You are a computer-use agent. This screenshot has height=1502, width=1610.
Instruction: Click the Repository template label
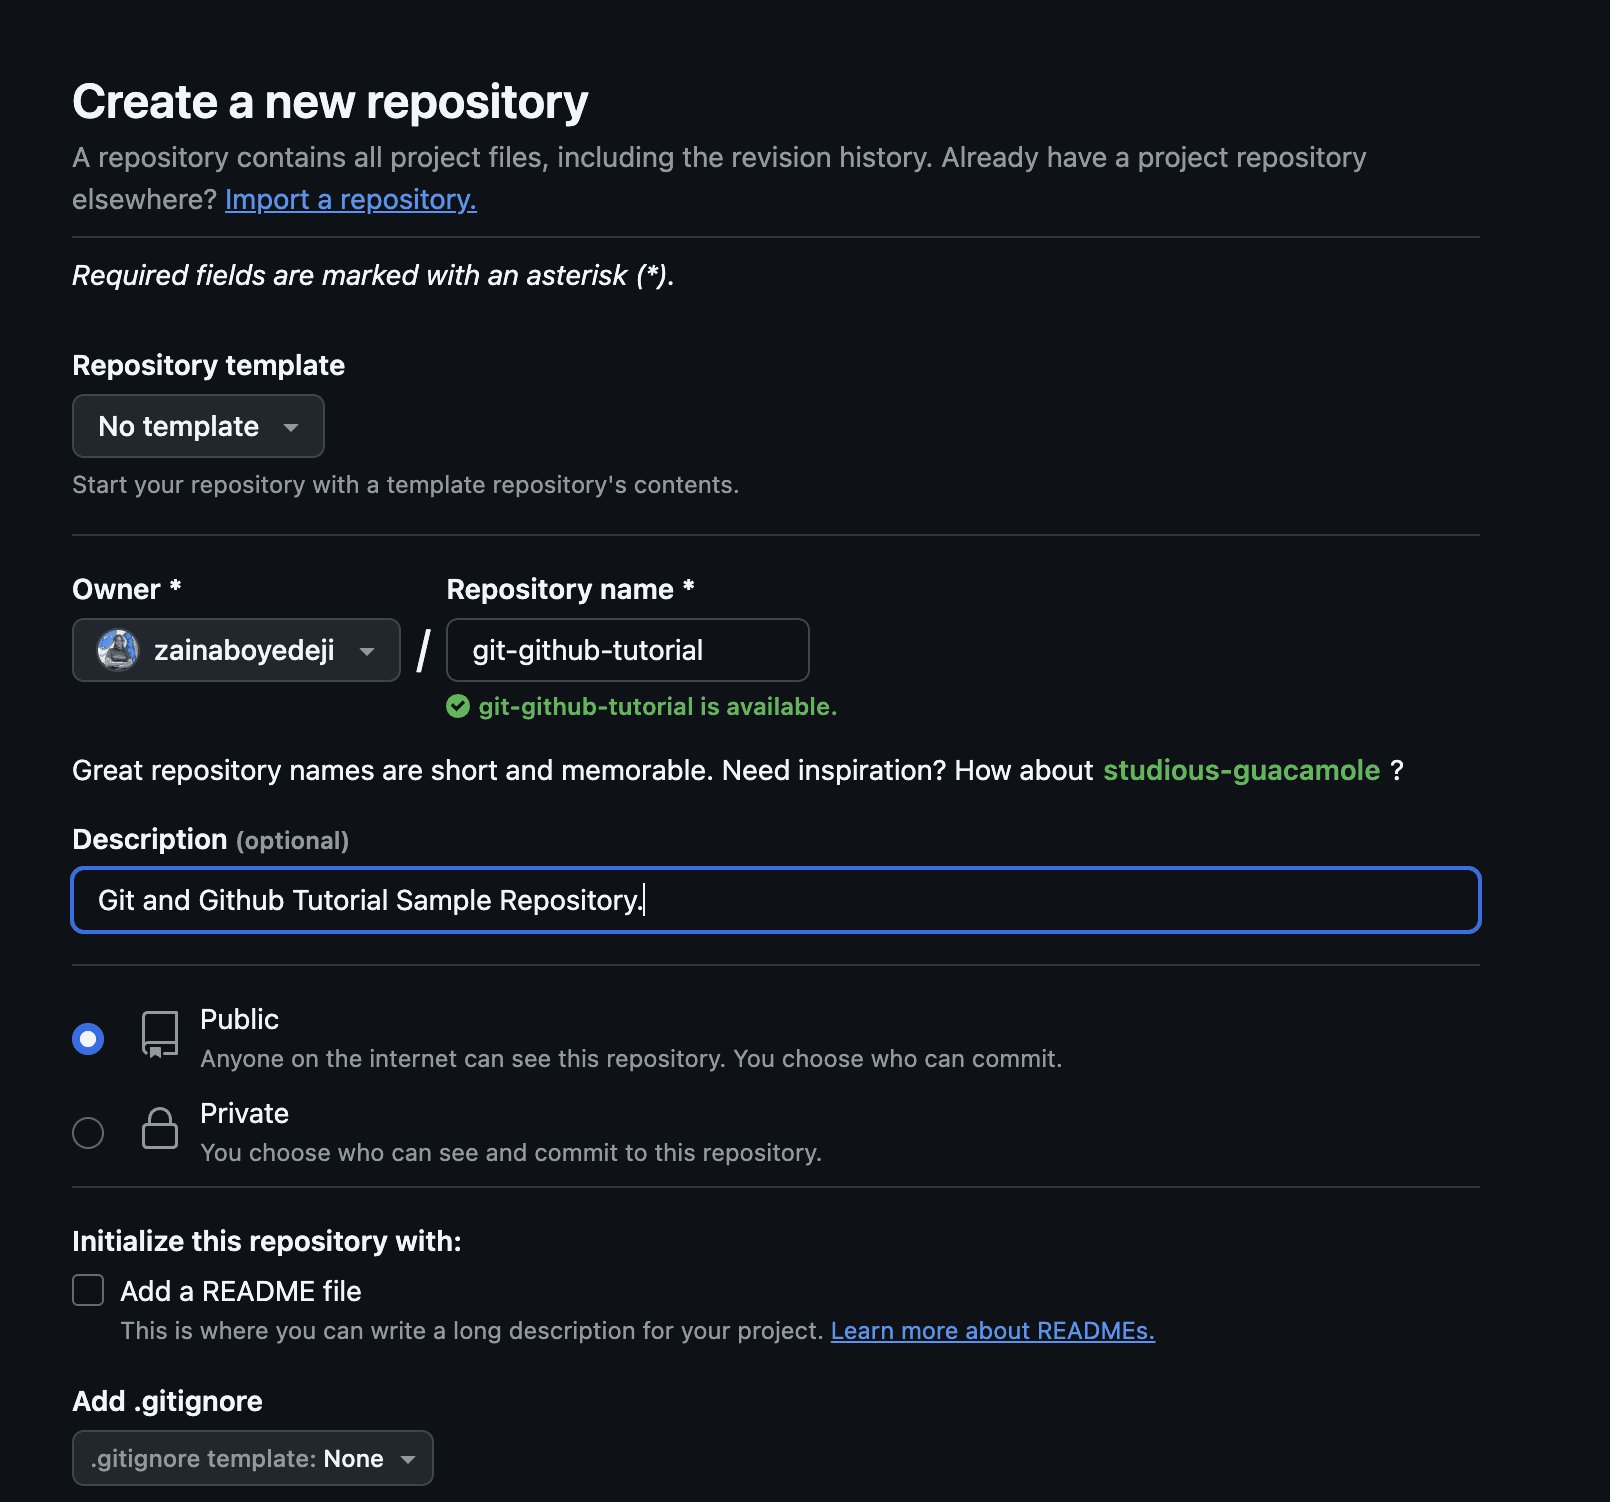208,365
